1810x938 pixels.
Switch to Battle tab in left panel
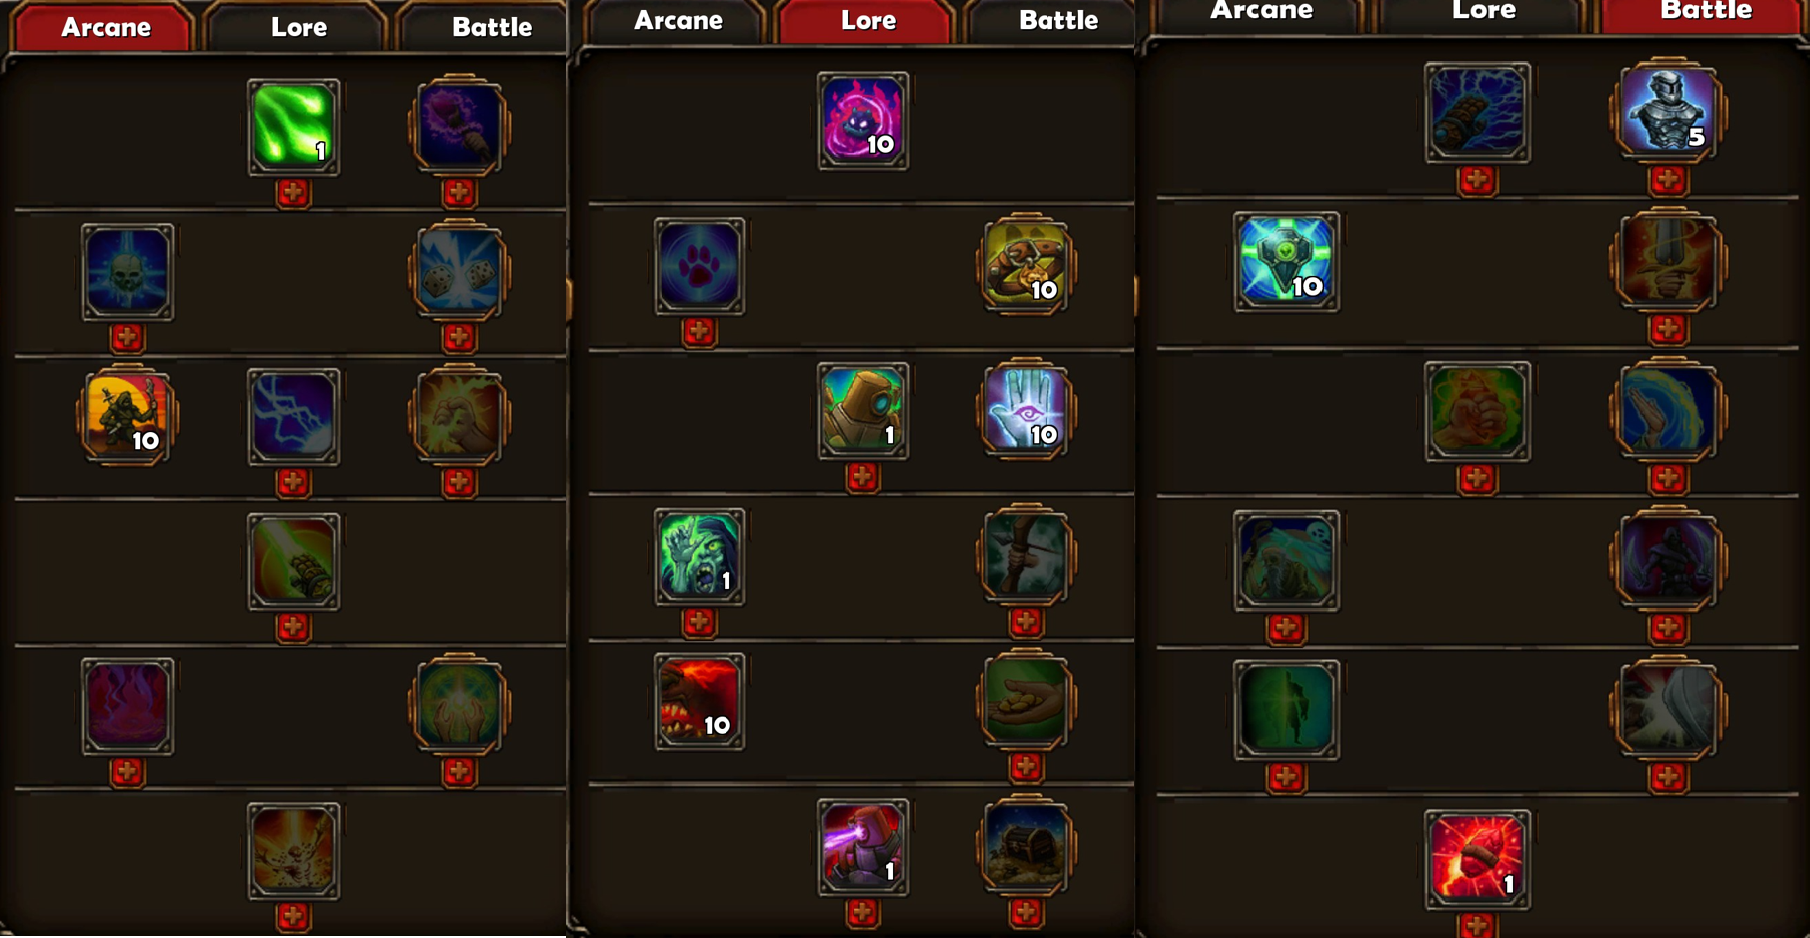(x=491, y=27)
